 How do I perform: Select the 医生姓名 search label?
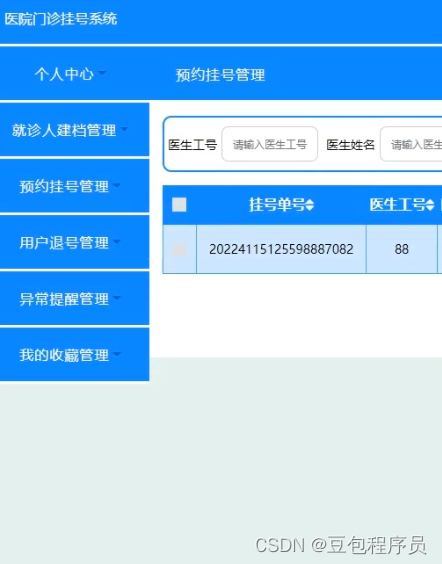[x=351, y=145]
